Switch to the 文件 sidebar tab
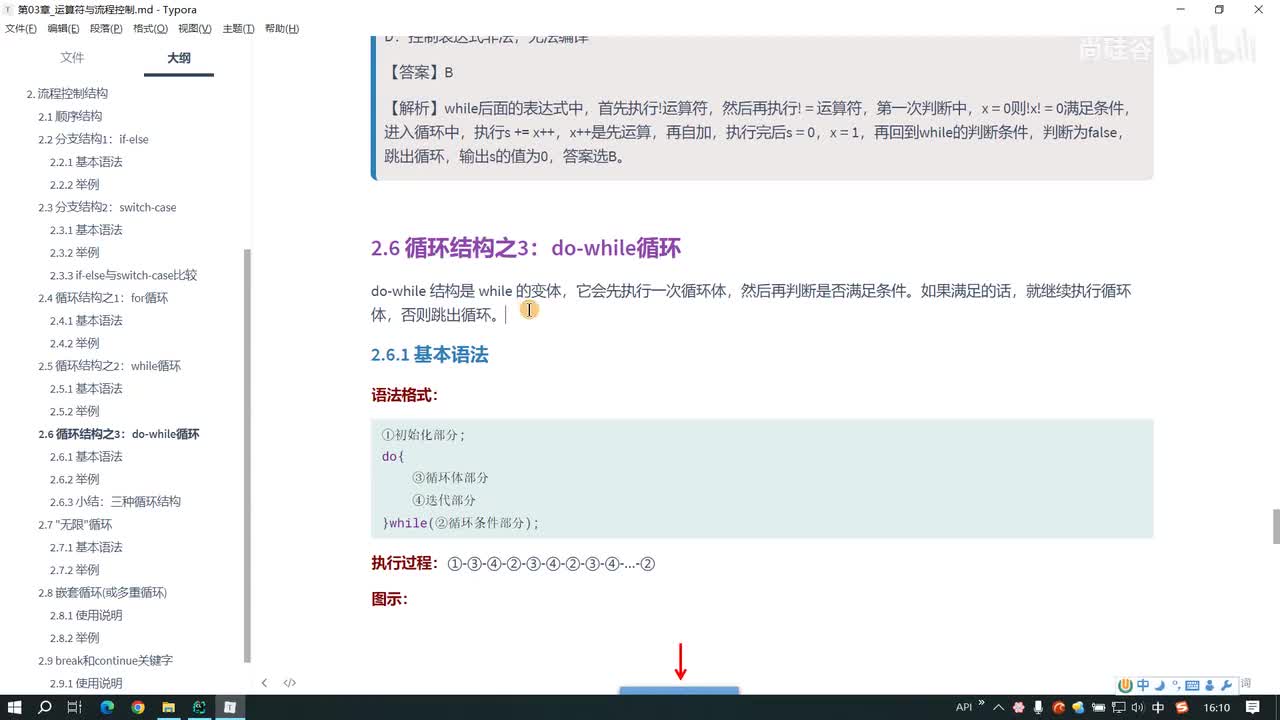 coord(72,58)
